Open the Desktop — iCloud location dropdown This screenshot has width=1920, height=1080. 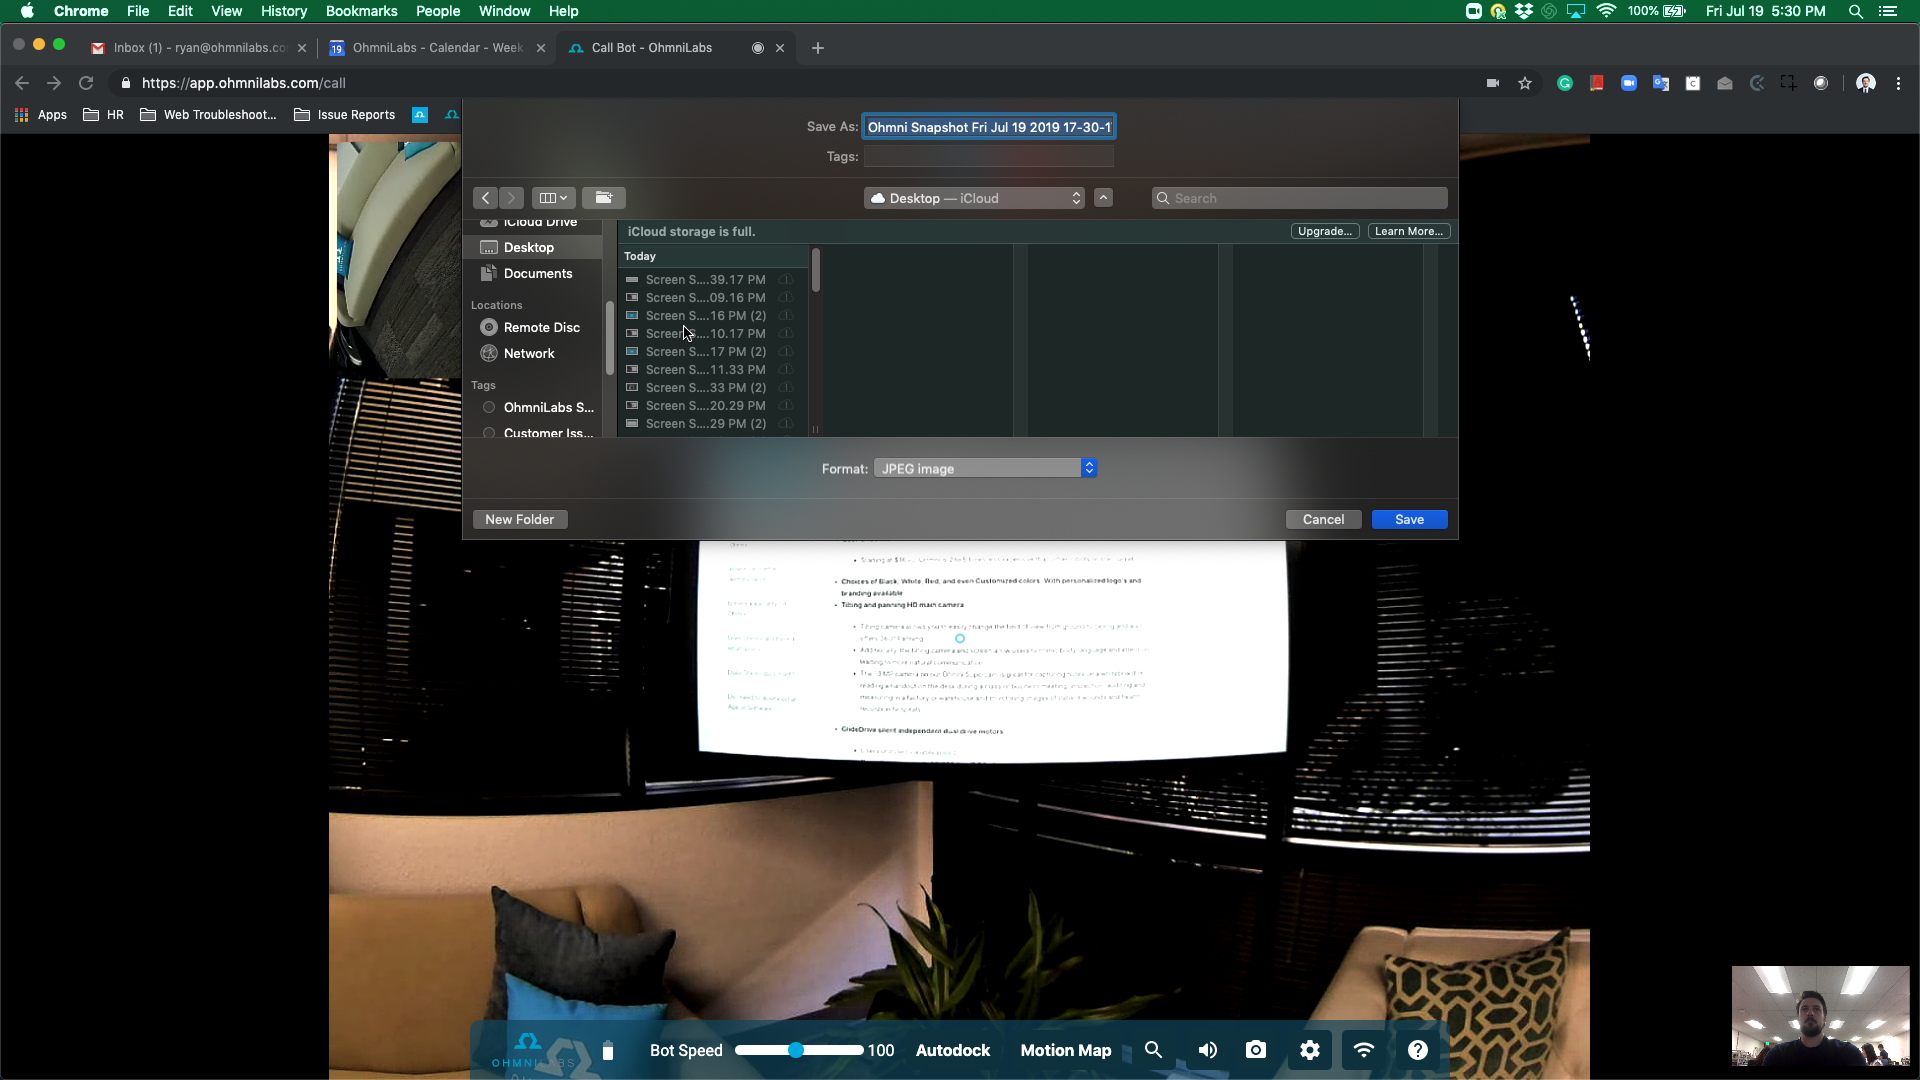tap(974, 198)
